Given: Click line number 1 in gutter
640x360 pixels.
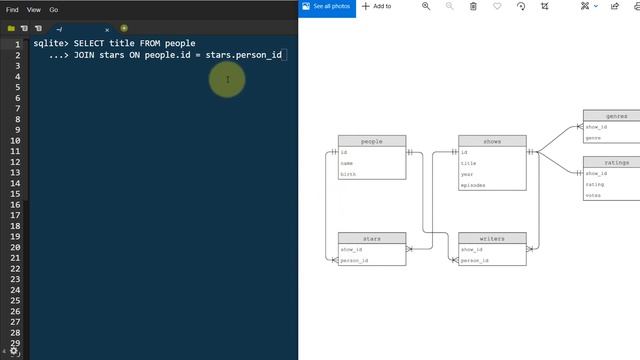Looking at the screenshot, I should pyautogui.click(x=18, y=44).
